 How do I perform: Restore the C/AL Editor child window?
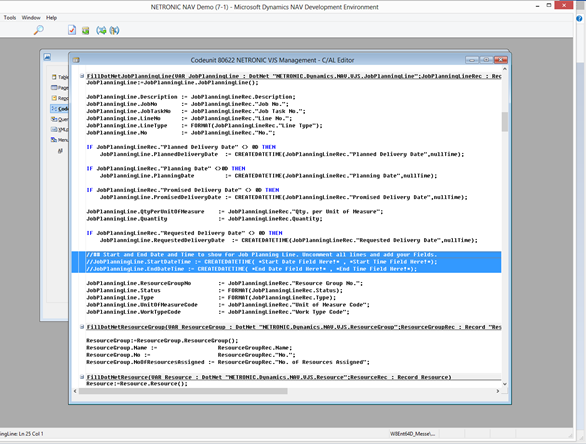click(x=486, y=60)
